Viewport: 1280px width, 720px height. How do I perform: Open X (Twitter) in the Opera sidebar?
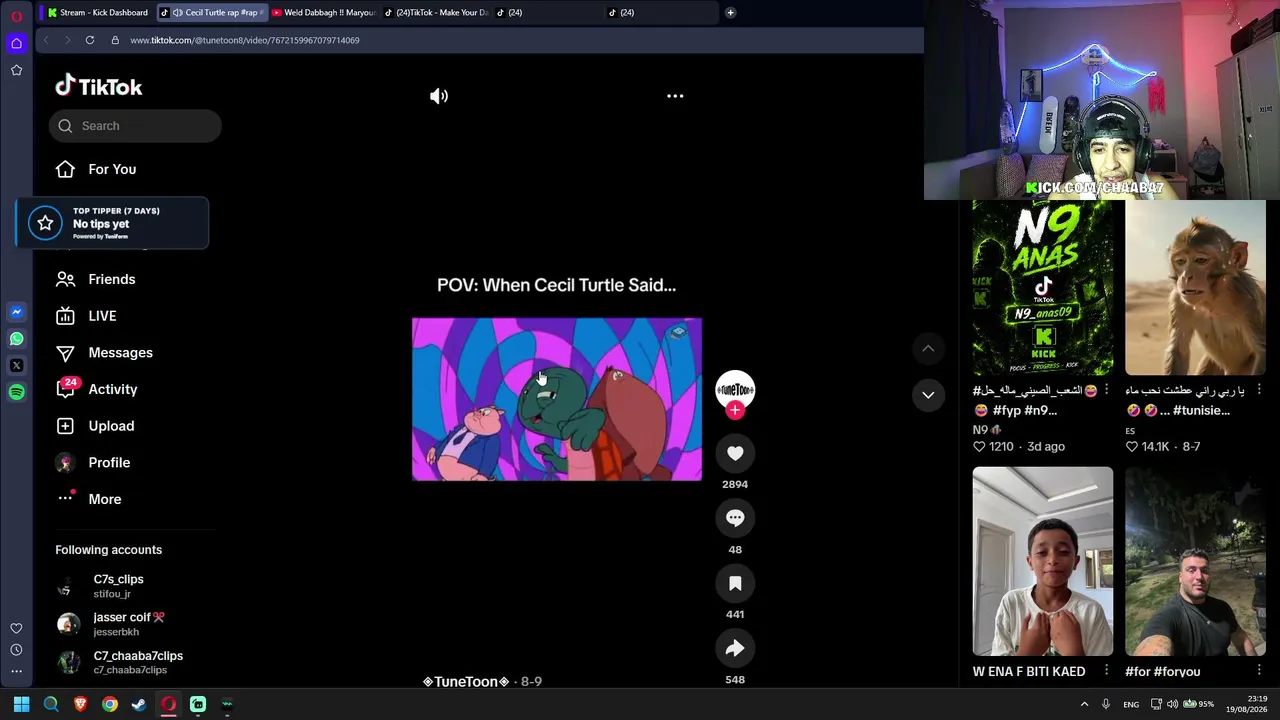pos(17,366)
